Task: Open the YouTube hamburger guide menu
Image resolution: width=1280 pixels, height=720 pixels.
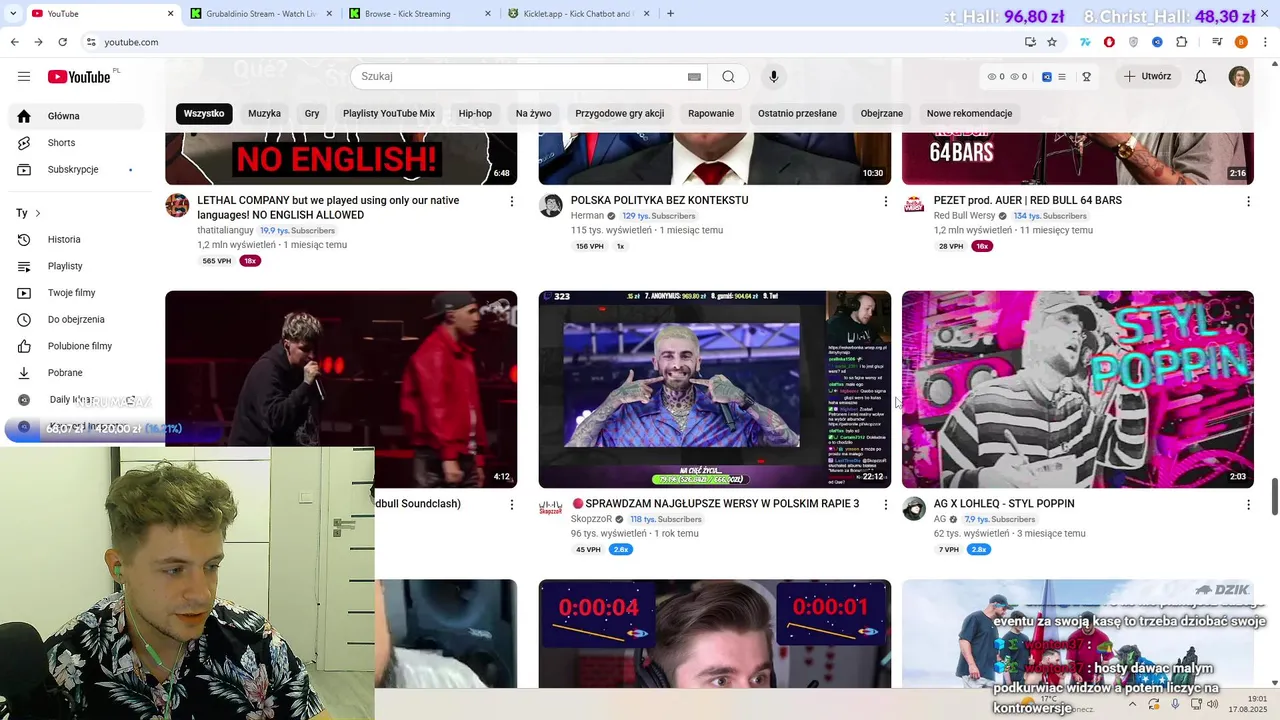Action: pyautogui.click(x=24, y=77)
